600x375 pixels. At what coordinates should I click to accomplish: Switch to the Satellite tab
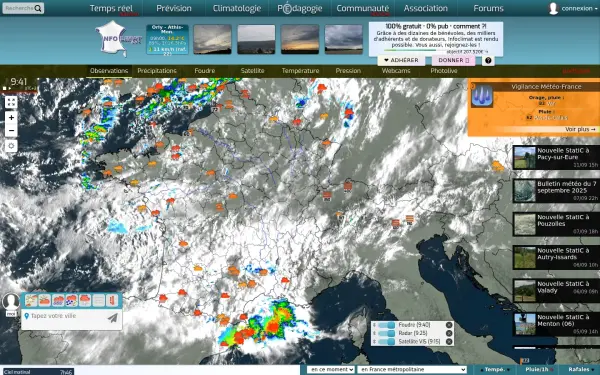click(253, 71)
